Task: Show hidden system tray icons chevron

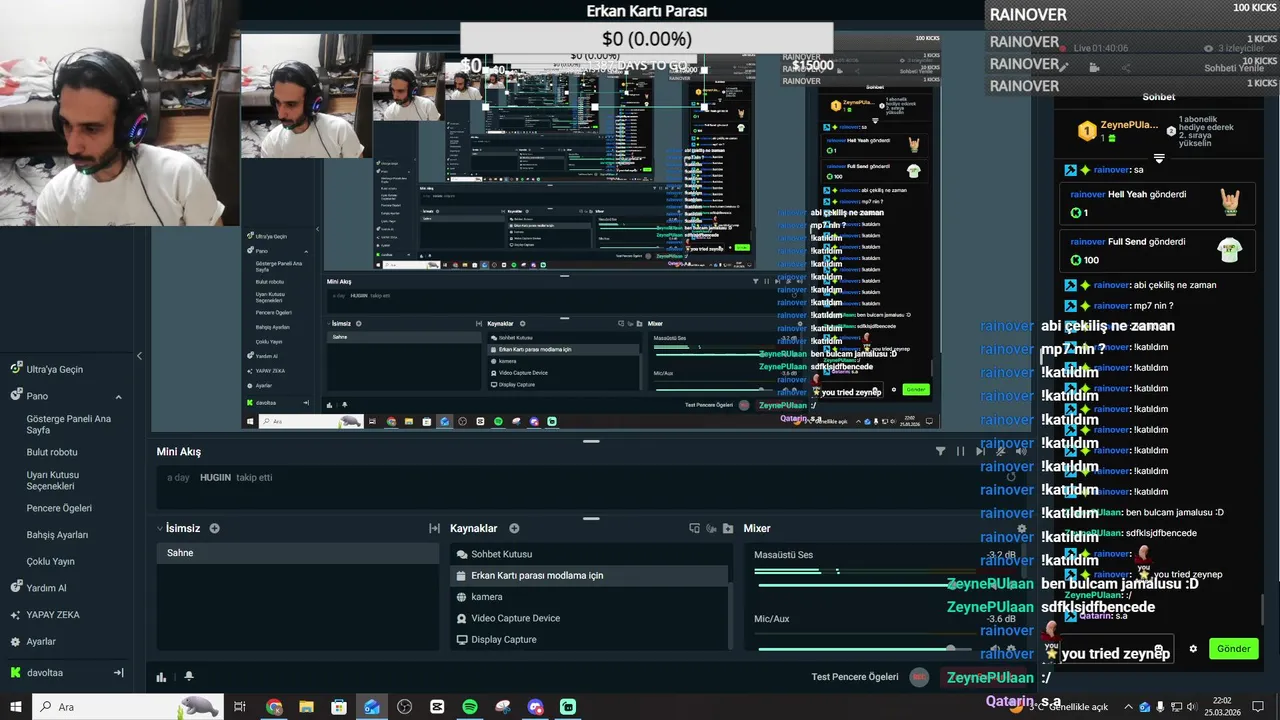Action: (x=1128, y=707)
